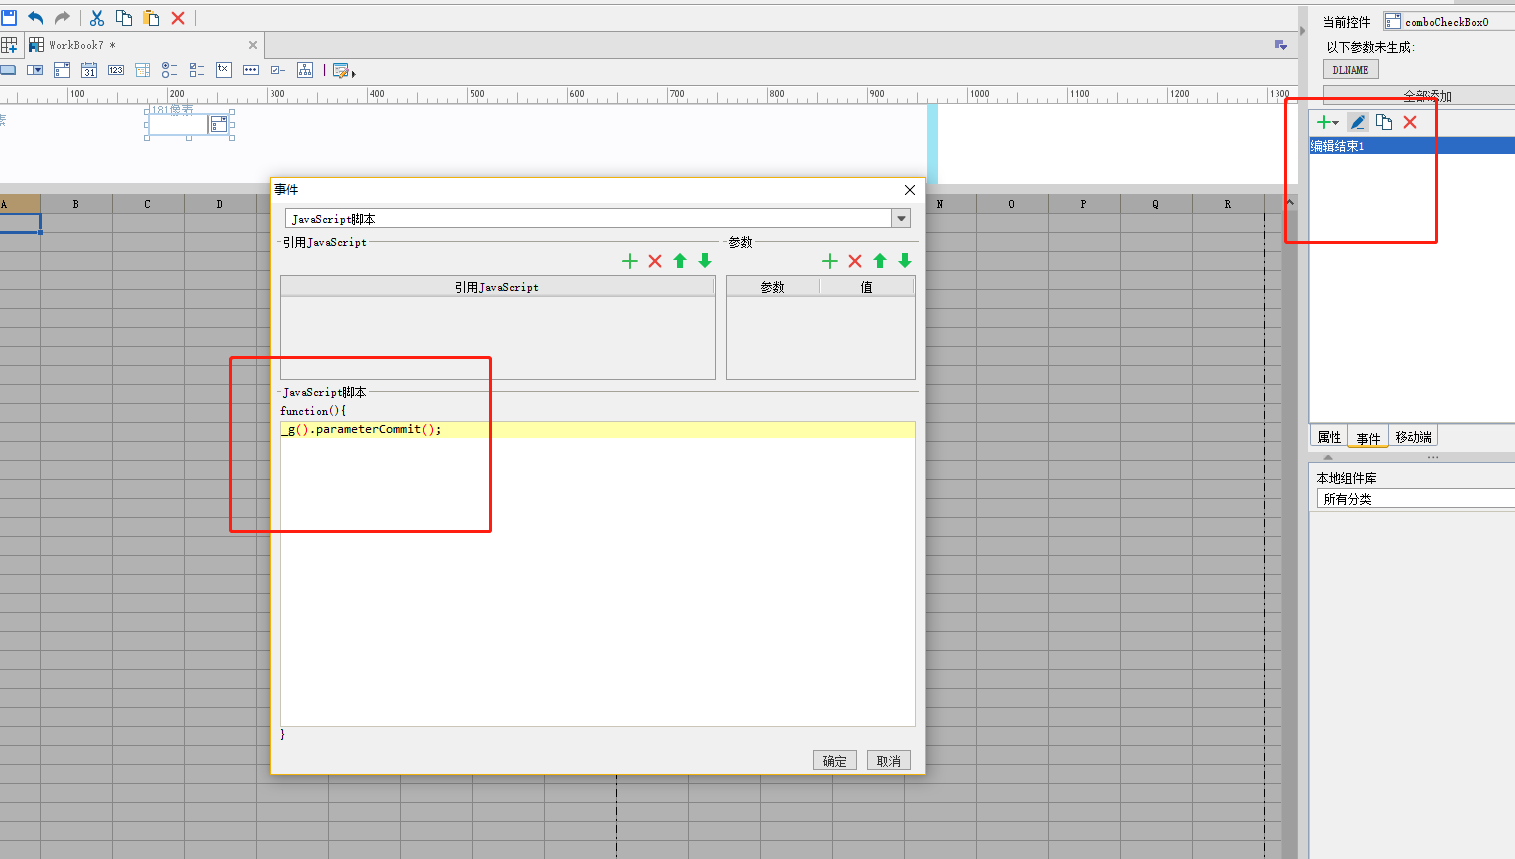Click the red delete X in top toolbar

point(178,17)
